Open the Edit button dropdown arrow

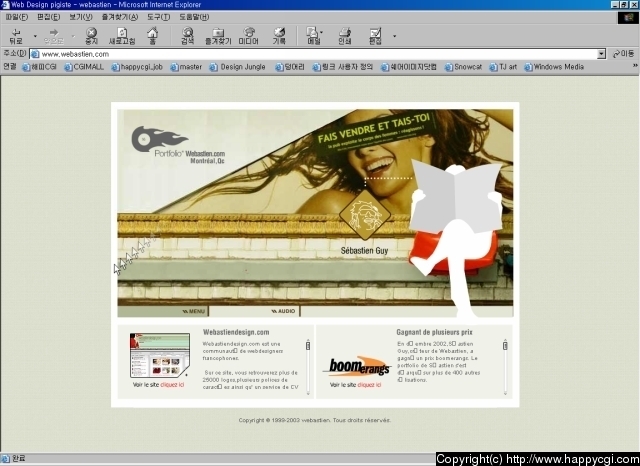pos(394,36)
